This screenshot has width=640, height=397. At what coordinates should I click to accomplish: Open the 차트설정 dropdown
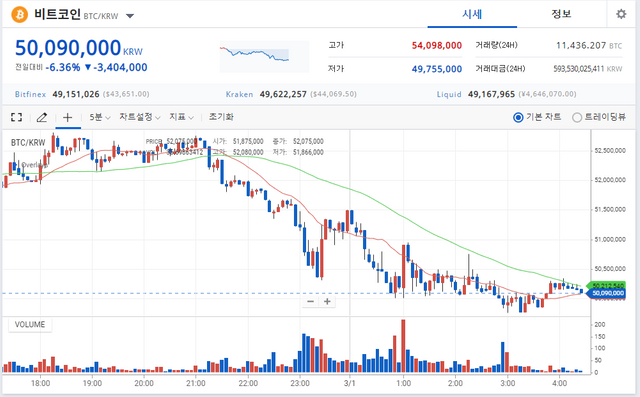[140, 117]
